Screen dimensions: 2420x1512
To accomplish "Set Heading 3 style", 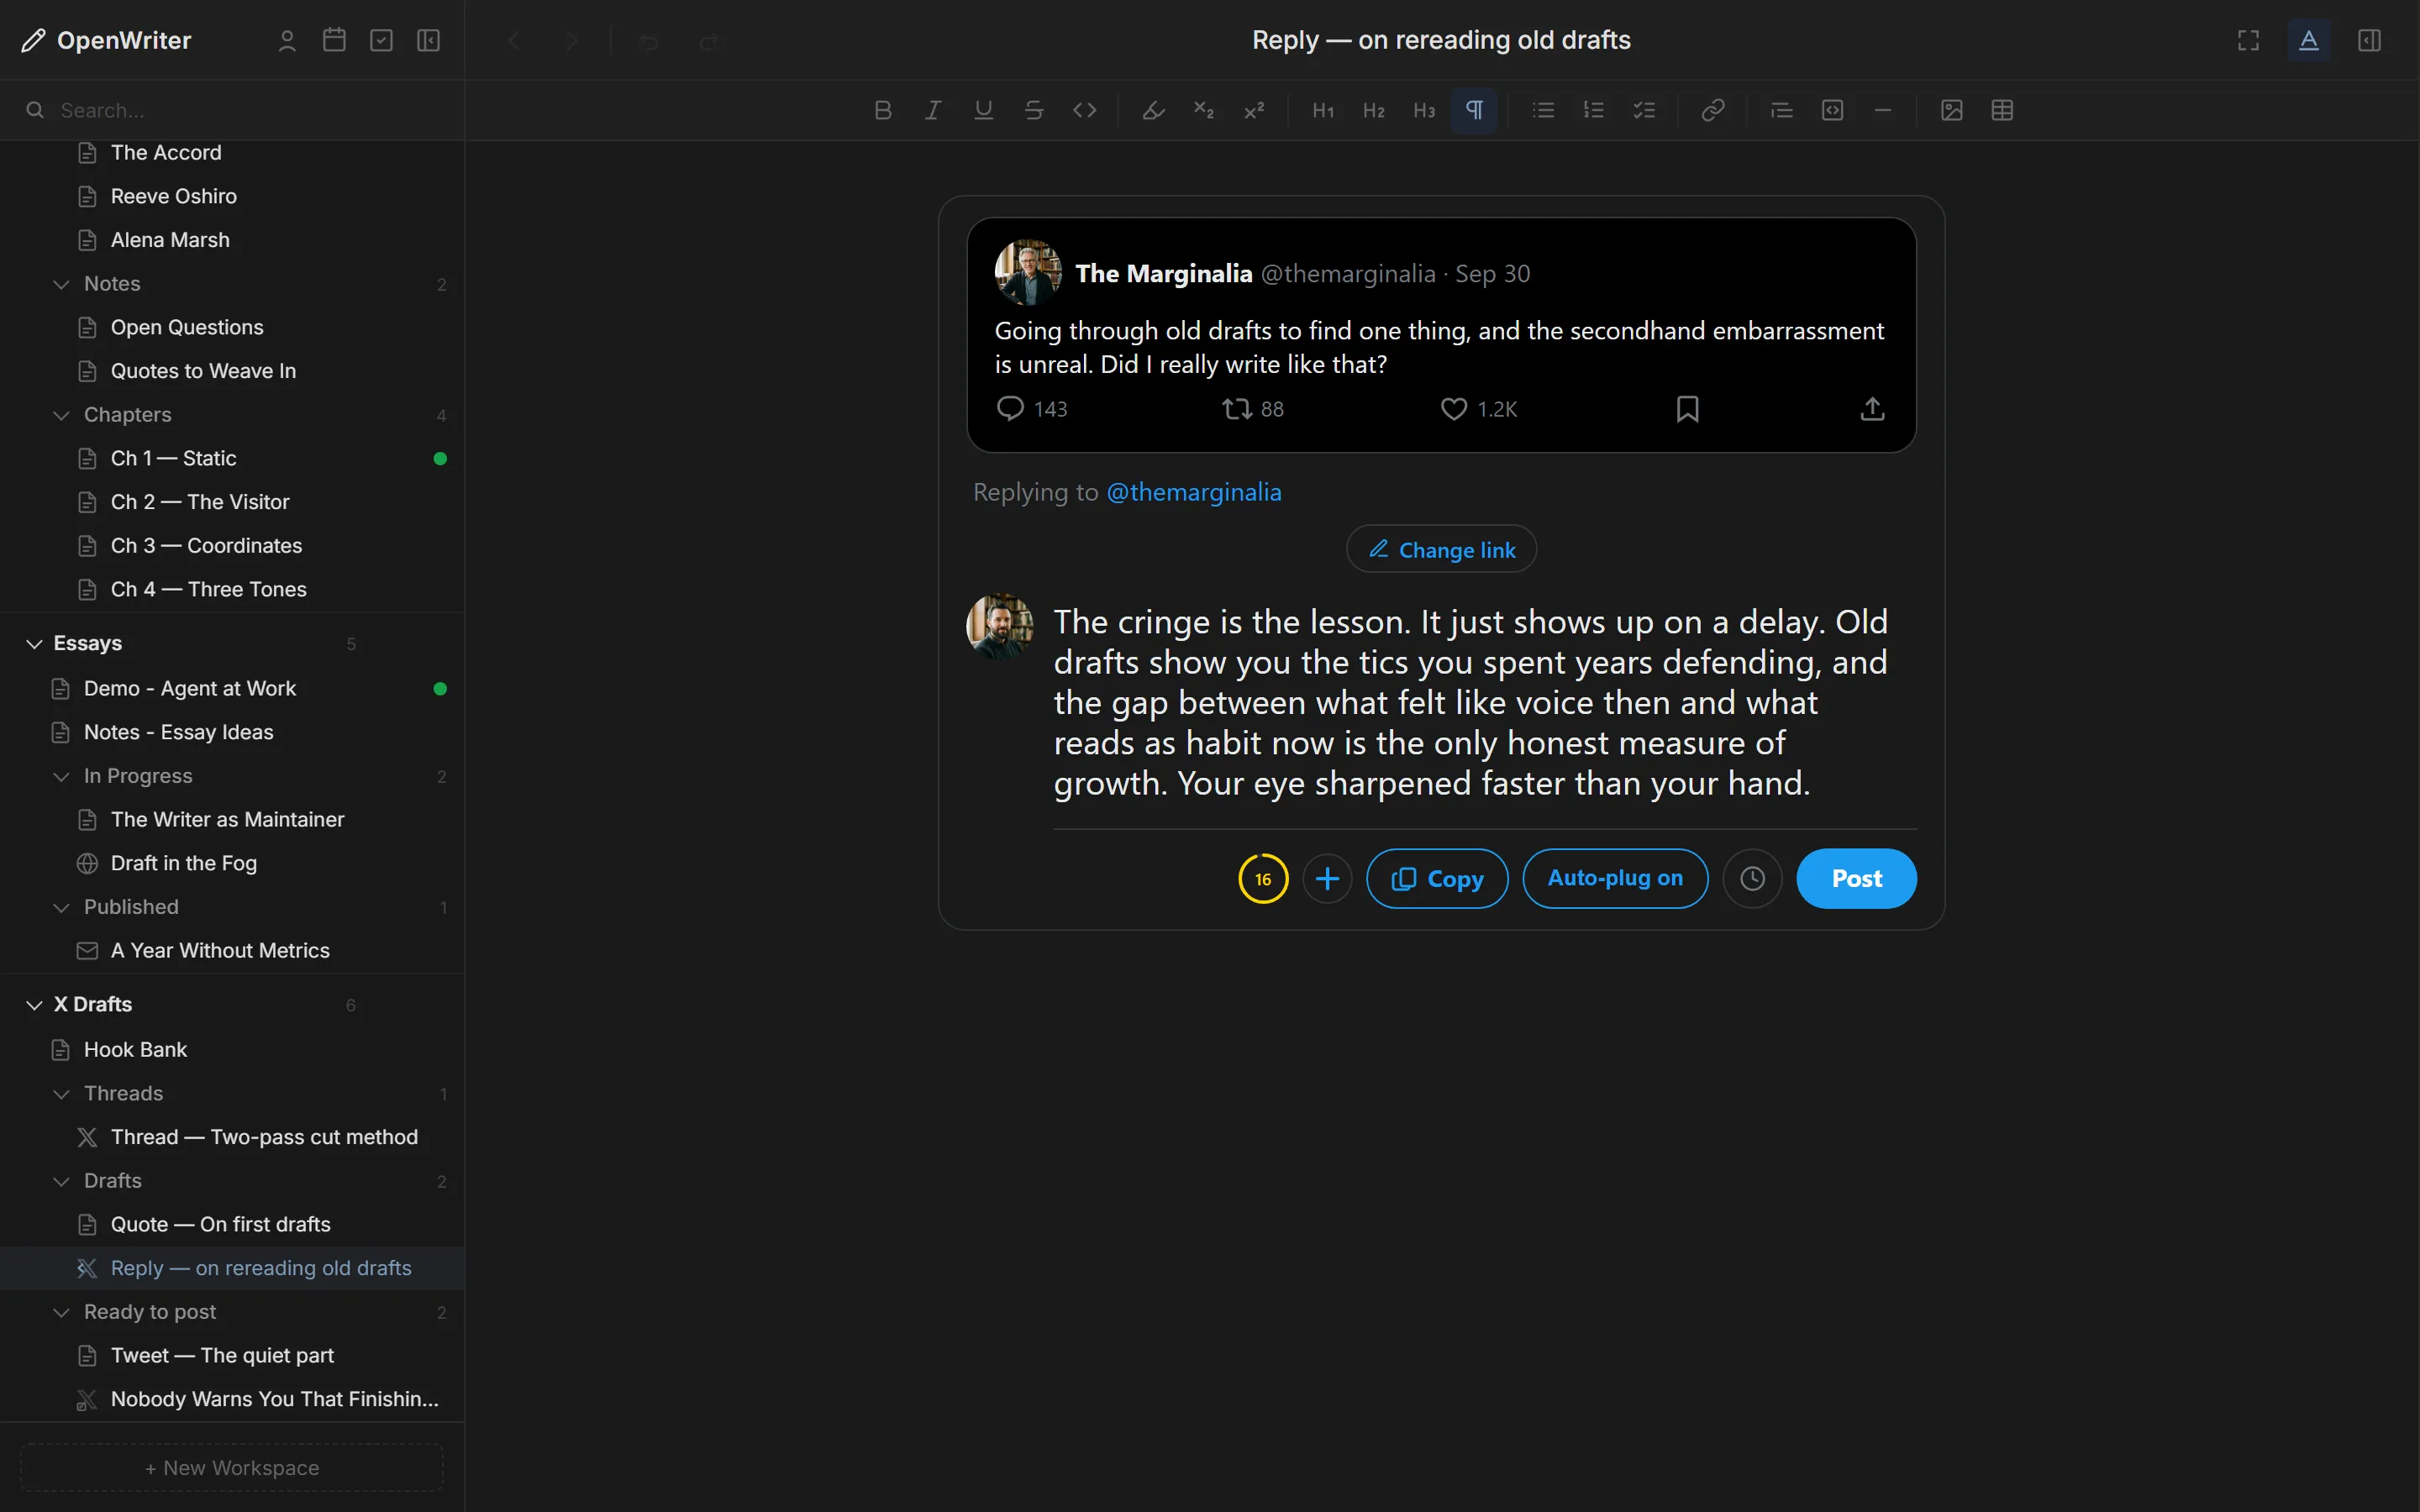I will pyautogui.click(x=1424, y=110).
